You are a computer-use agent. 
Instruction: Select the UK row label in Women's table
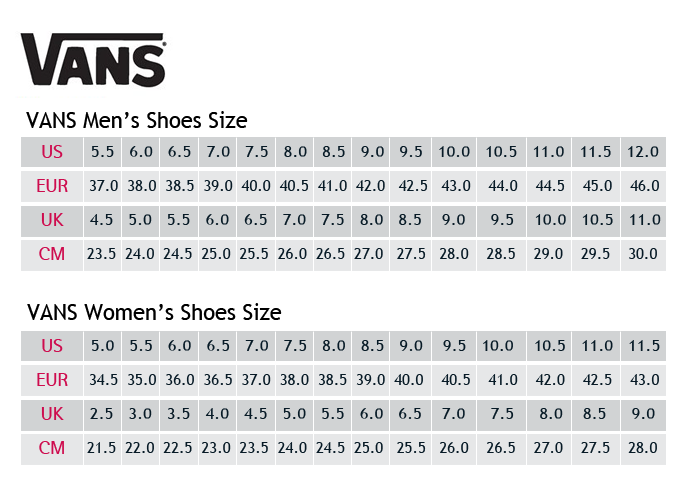click(52, 414)
